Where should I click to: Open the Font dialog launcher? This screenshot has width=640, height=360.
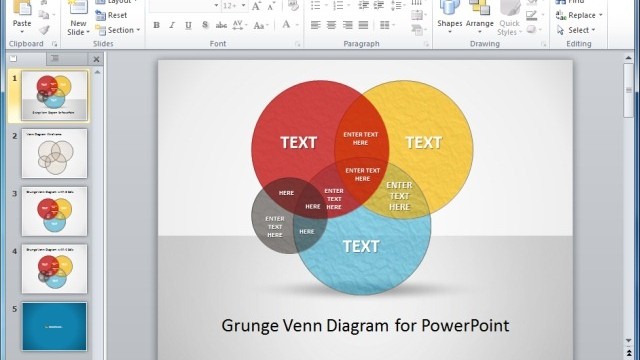pos(298,44)
